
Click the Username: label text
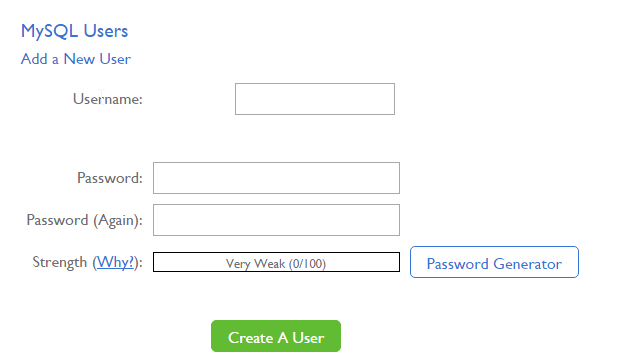coord(108,99)
